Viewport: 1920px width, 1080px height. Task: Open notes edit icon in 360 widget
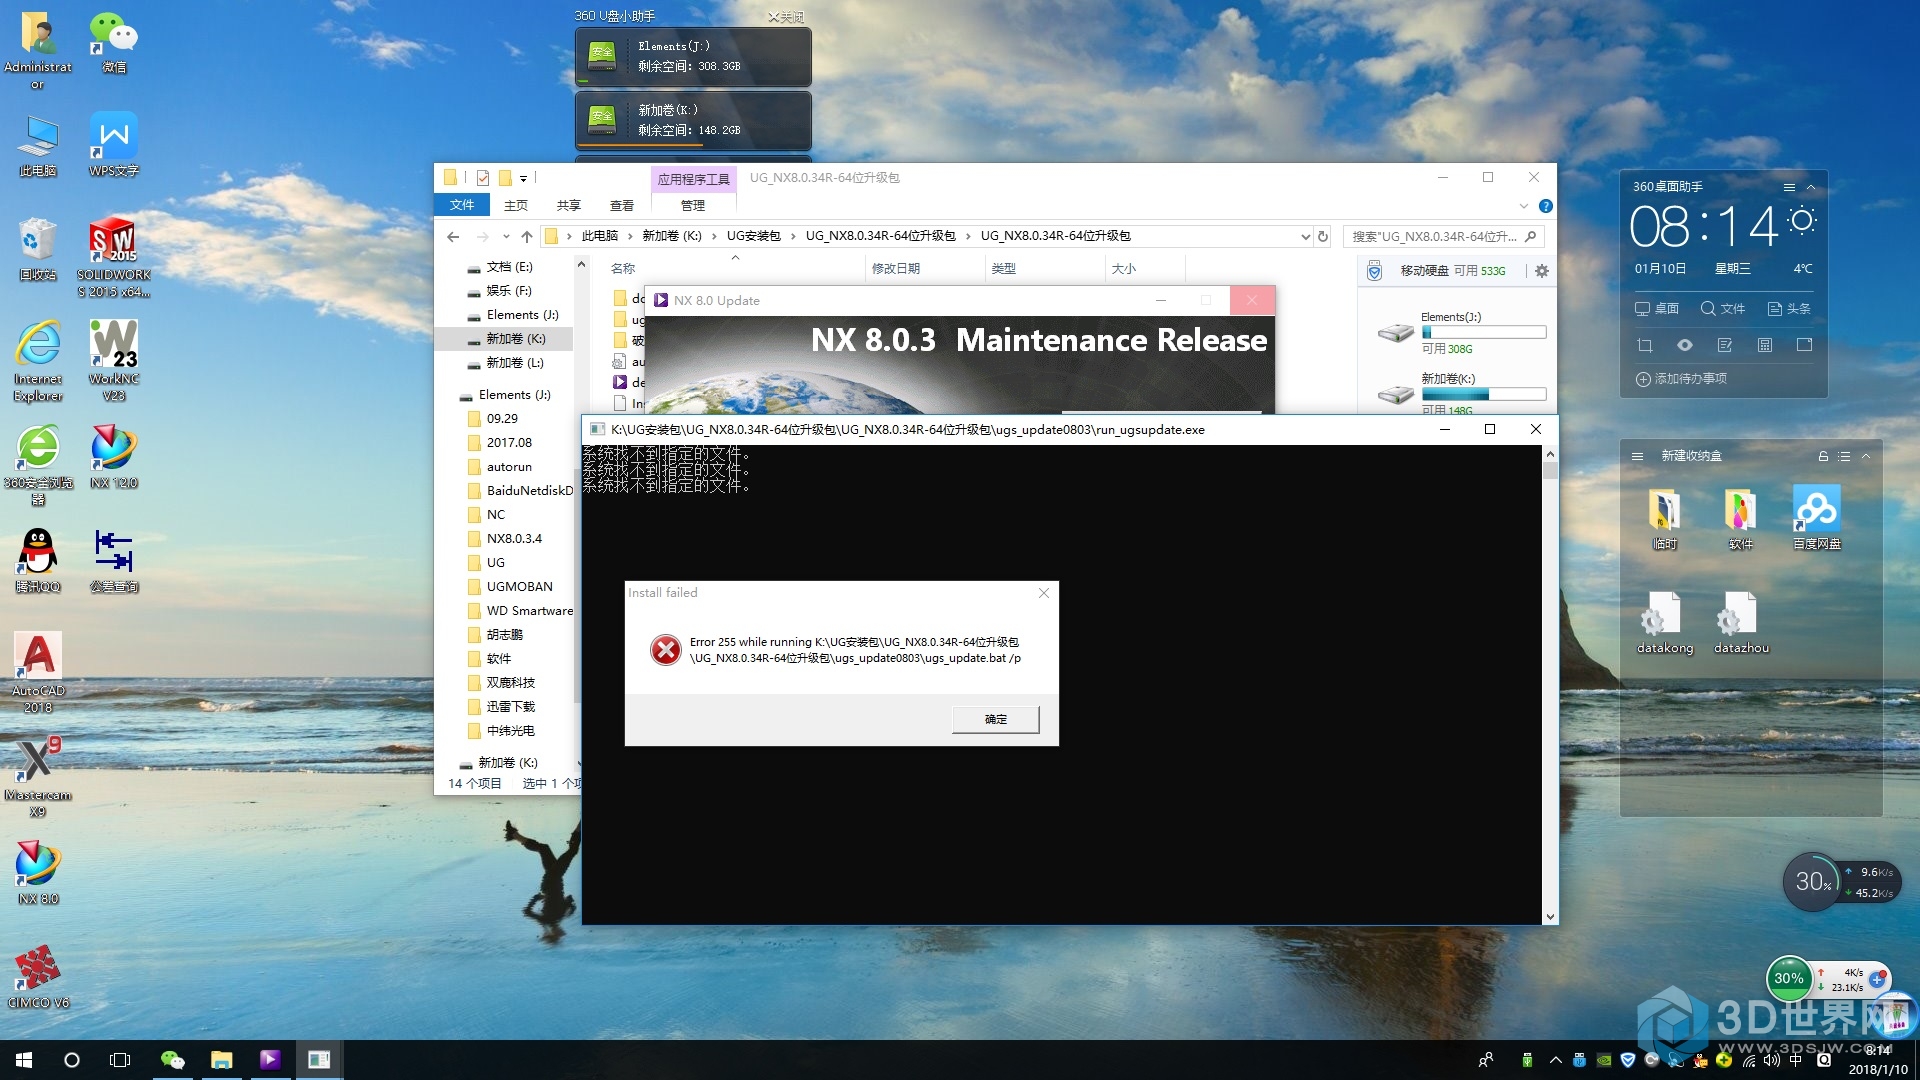(1725, 345)
